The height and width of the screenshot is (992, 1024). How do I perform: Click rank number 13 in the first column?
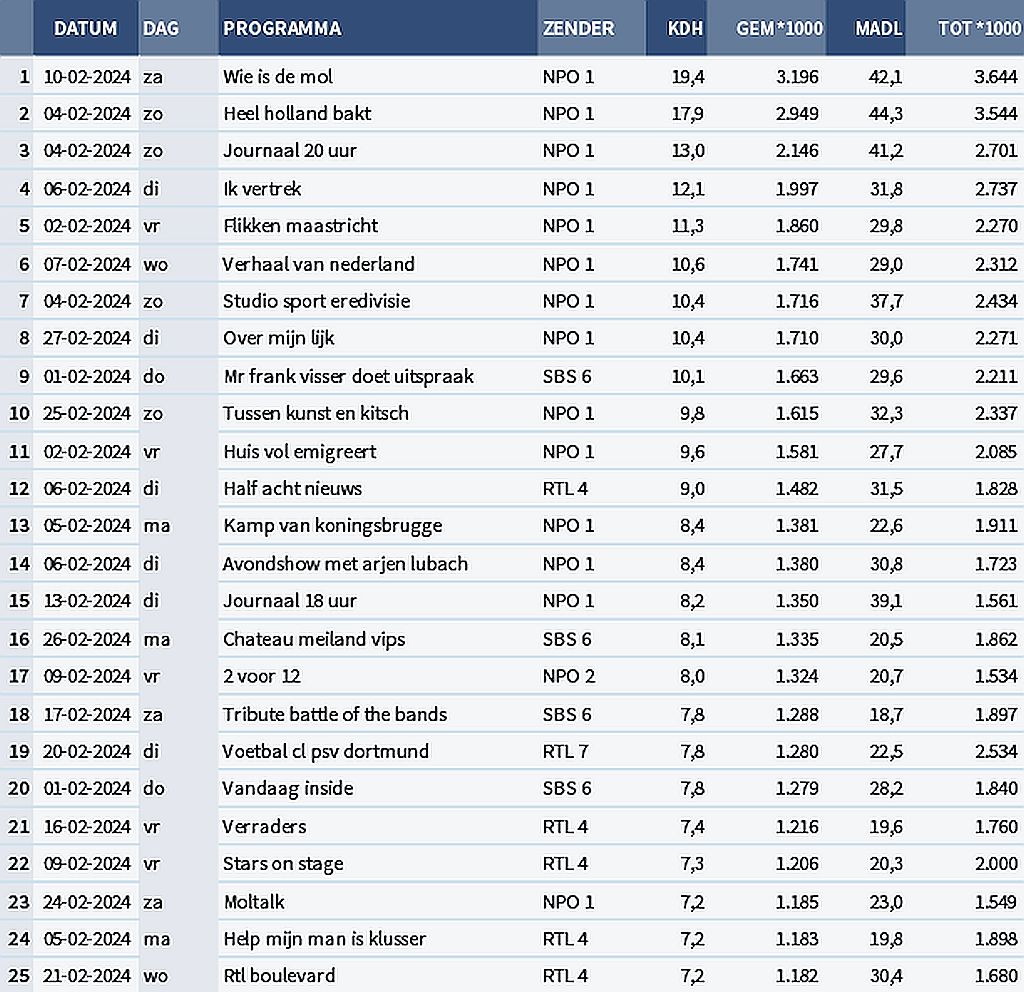click(19, 526)
